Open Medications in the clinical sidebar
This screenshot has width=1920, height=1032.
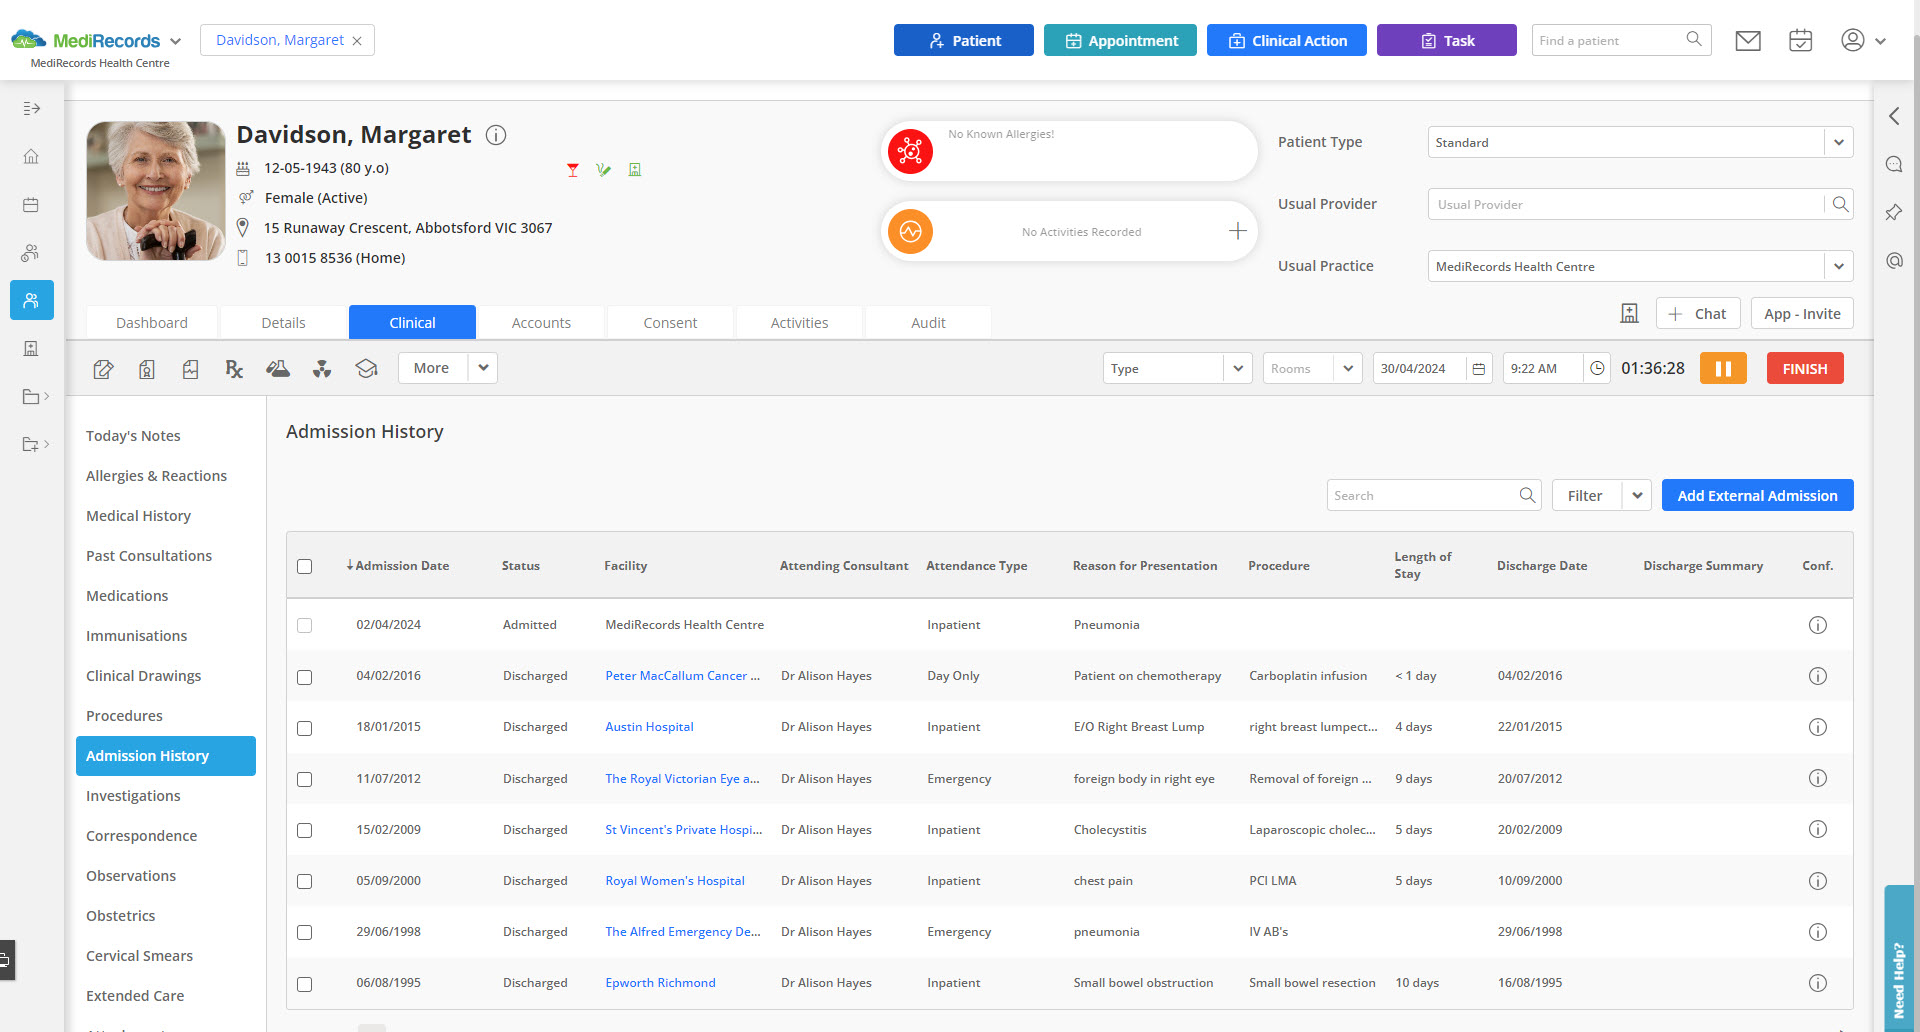point(127,596)
